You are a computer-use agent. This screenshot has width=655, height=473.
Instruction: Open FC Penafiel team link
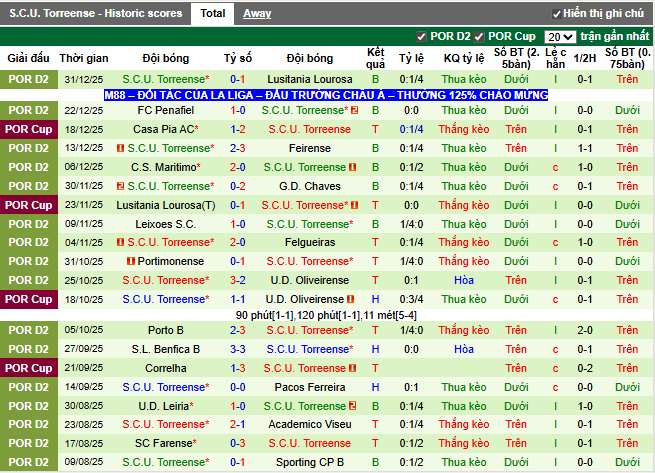click(166, 110)
